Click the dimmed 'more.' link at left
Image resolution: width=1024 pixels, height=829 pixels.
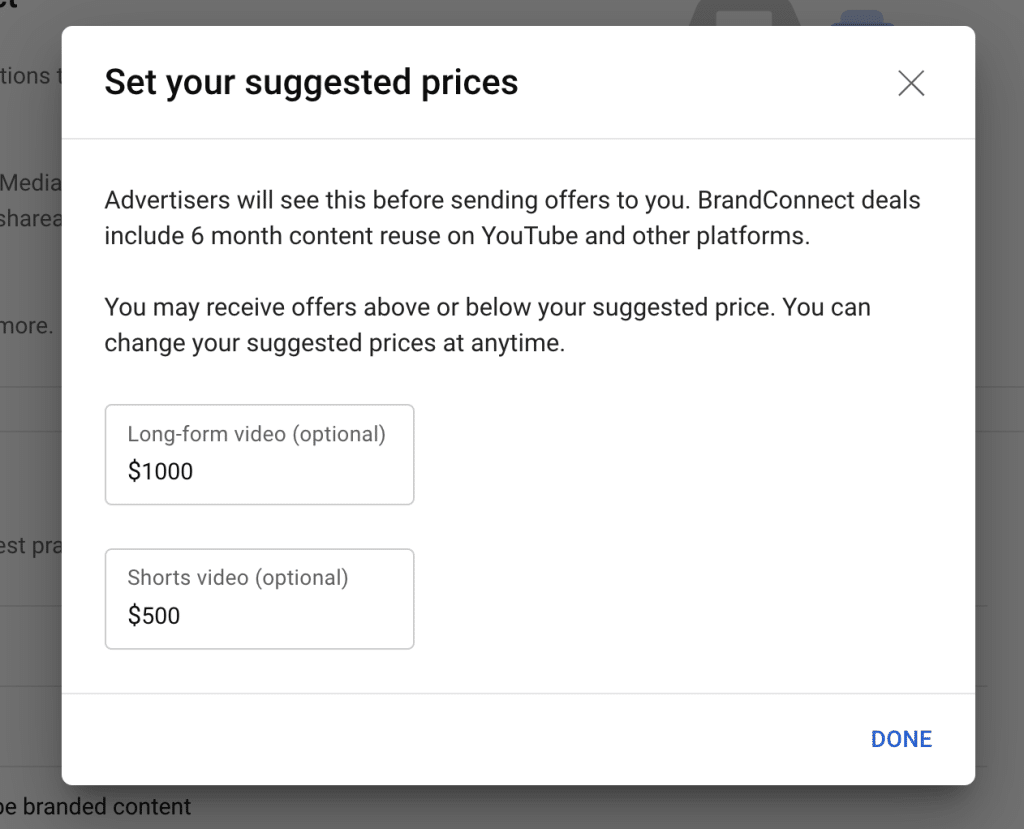(26, 326)
